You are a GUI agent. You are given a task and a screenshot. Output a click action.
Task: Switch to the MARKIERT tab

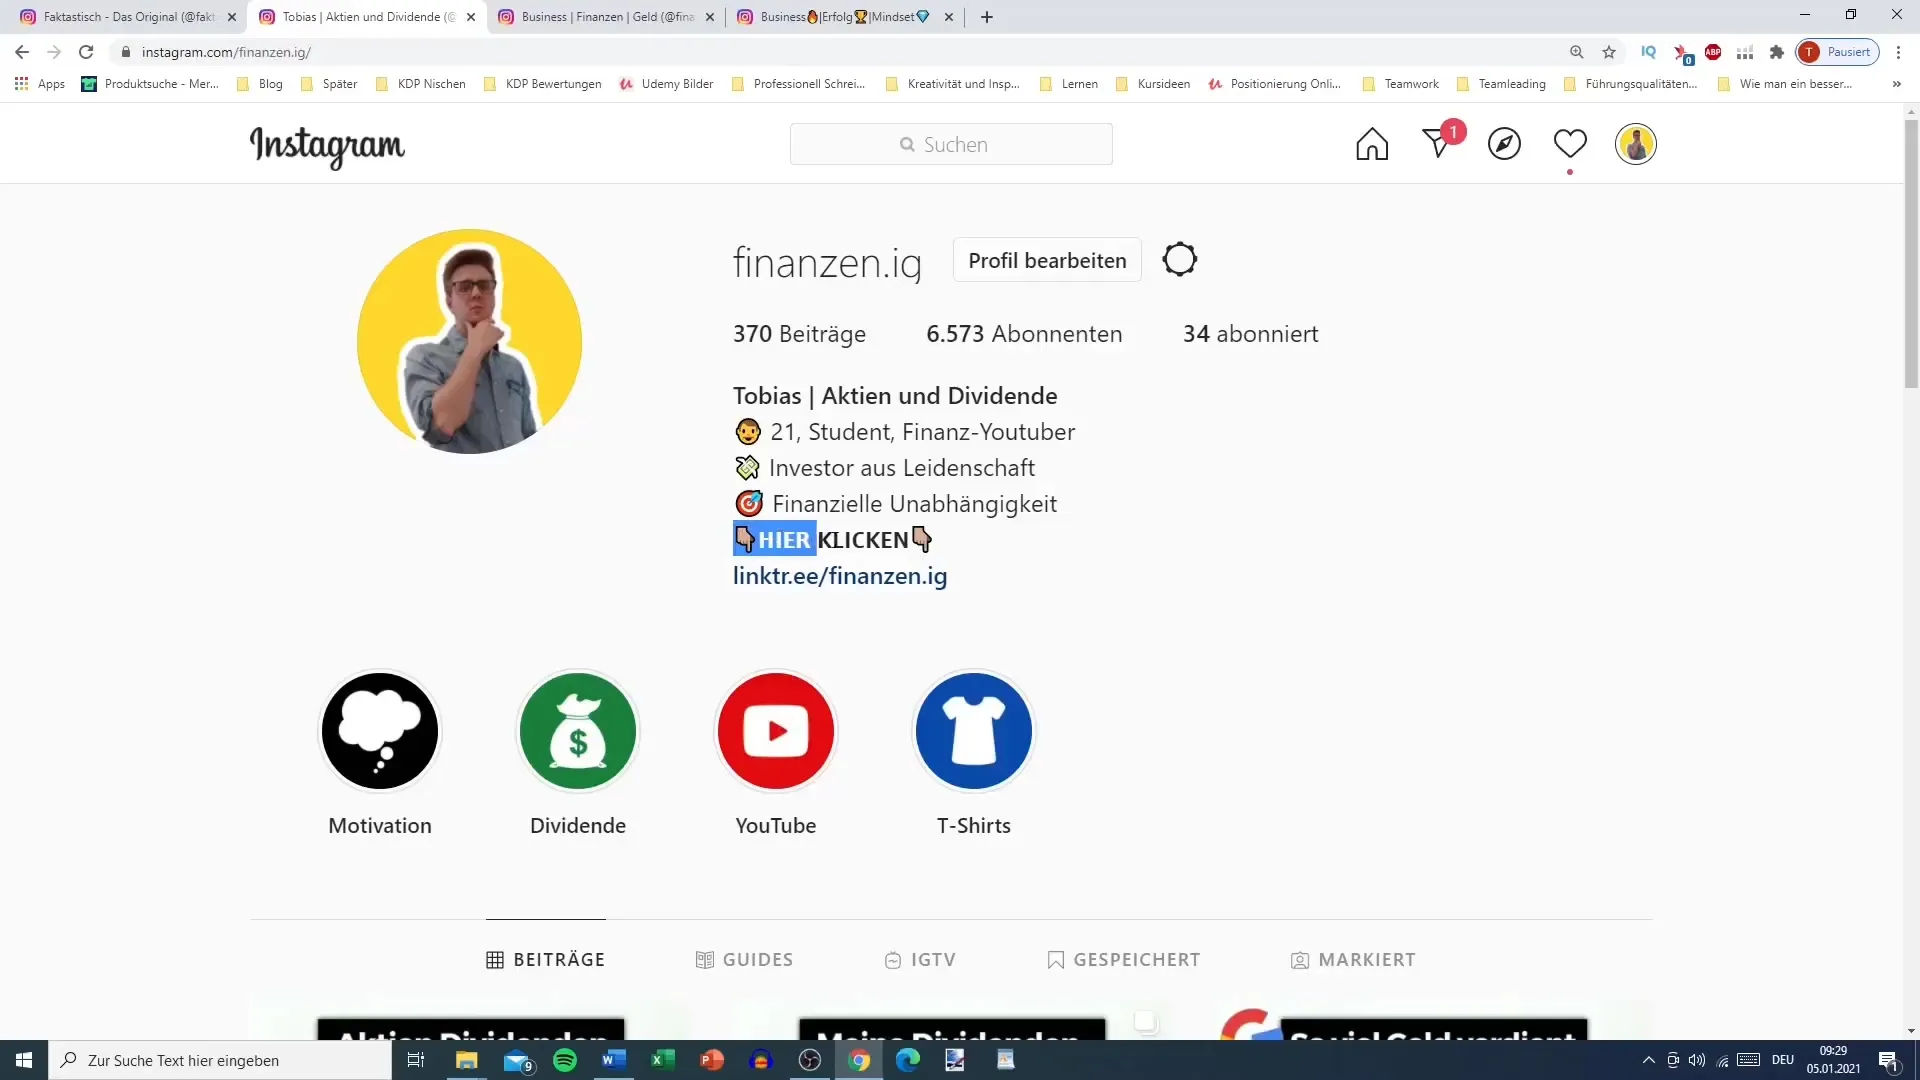[1353, 960]
